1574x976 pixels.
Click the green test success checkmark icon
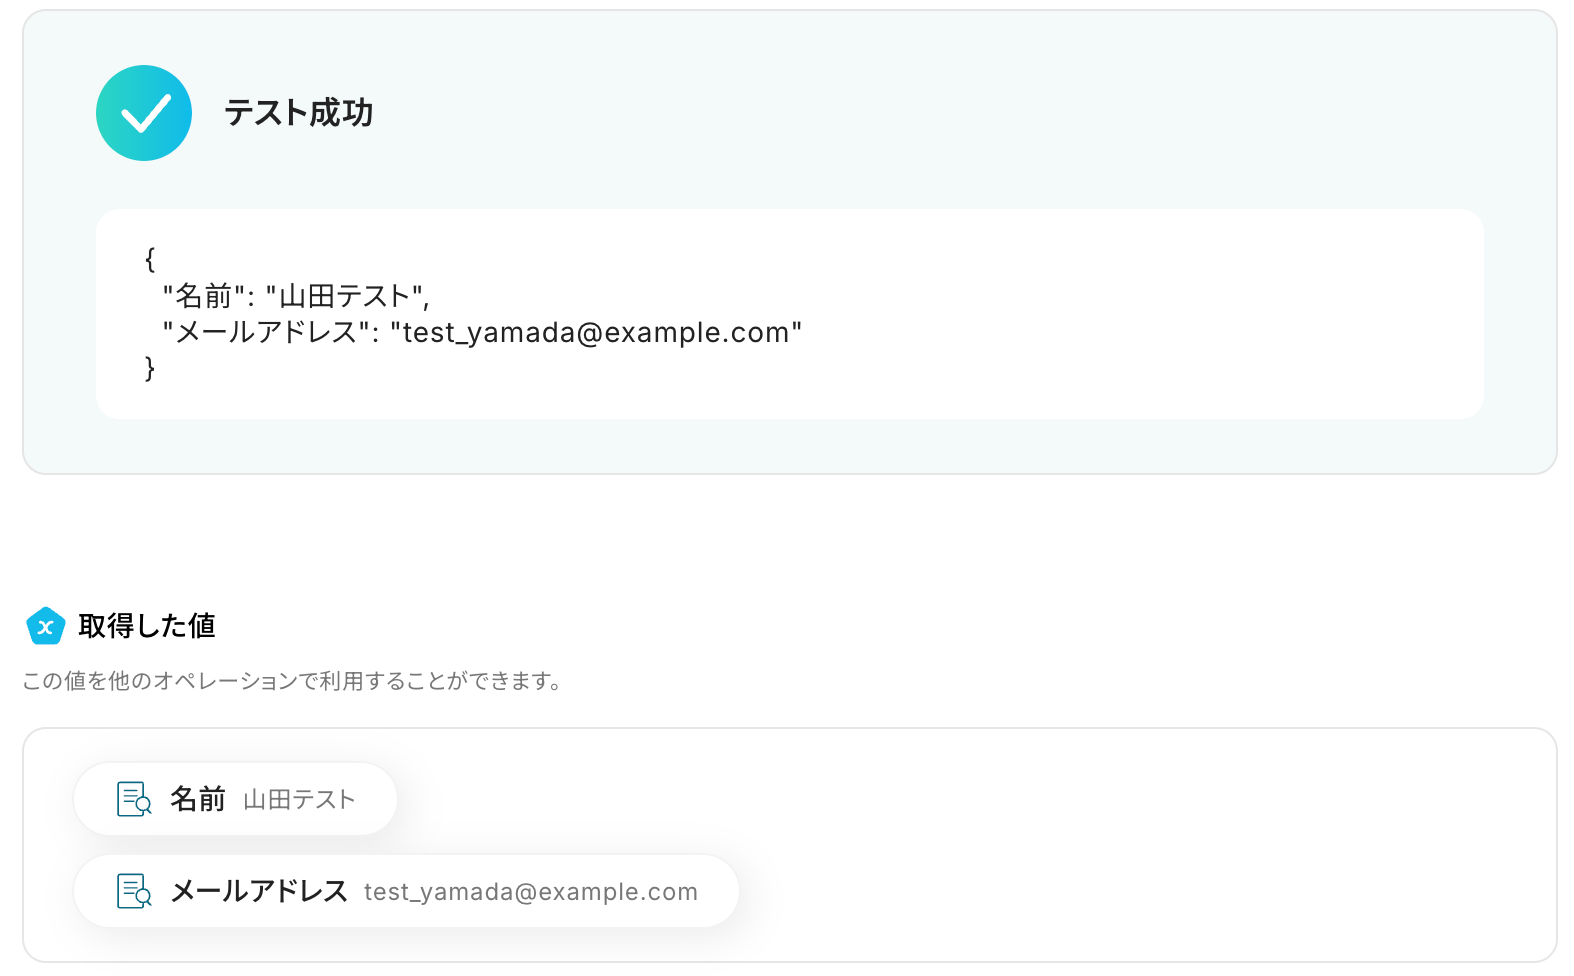(144, 113)
